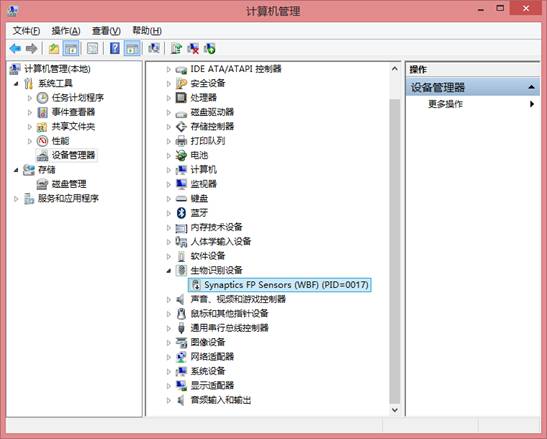Select the Bluetooth 蓝牙 device category
547x439 pixels.
pos(199,213)
